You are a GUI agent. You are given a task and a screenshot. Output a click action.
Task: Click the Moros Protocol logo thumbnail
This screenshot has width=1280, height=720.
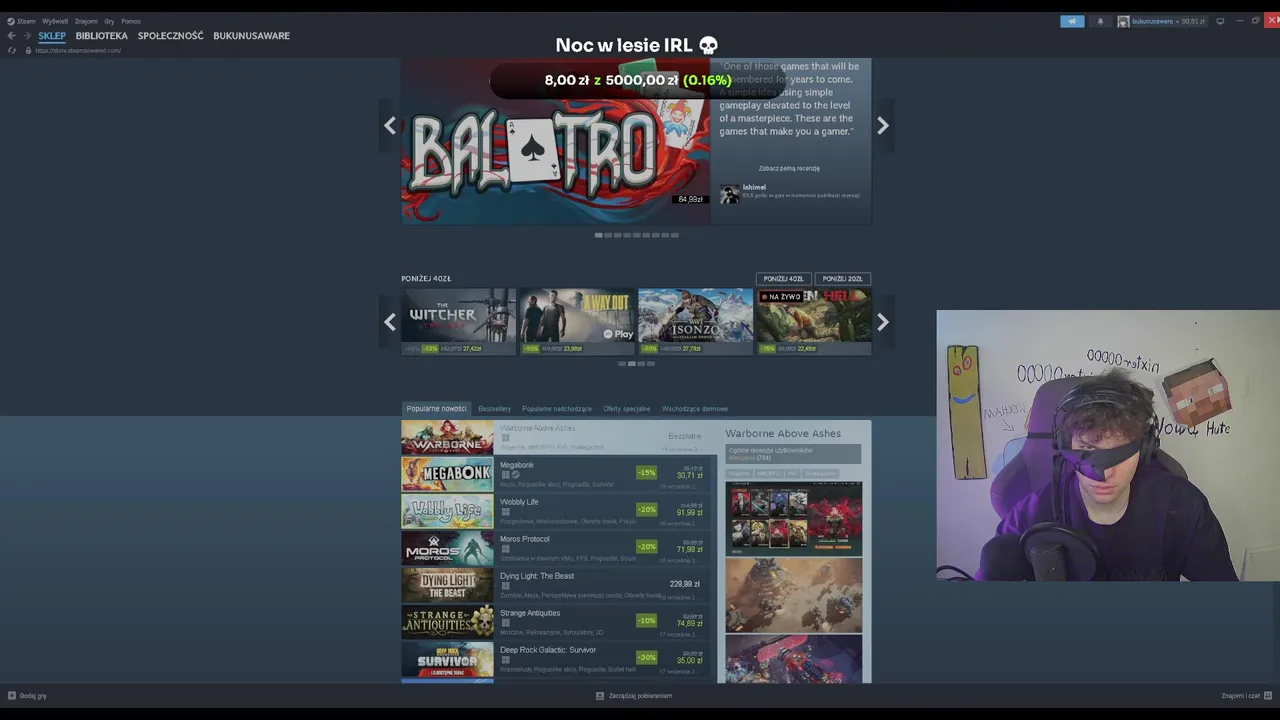point(447,548)
